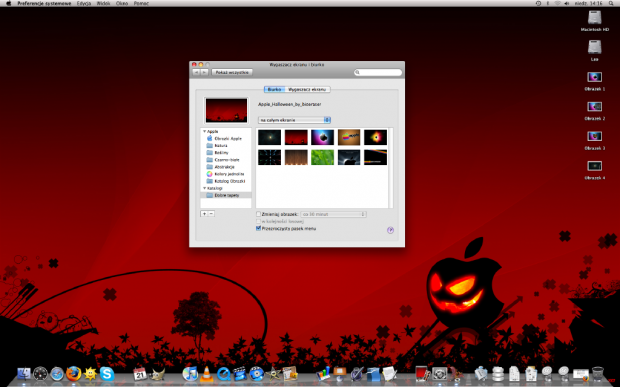Screen dimensions: 620x387
Task: Go forward using the right arrow button
Action: [204, 72]
